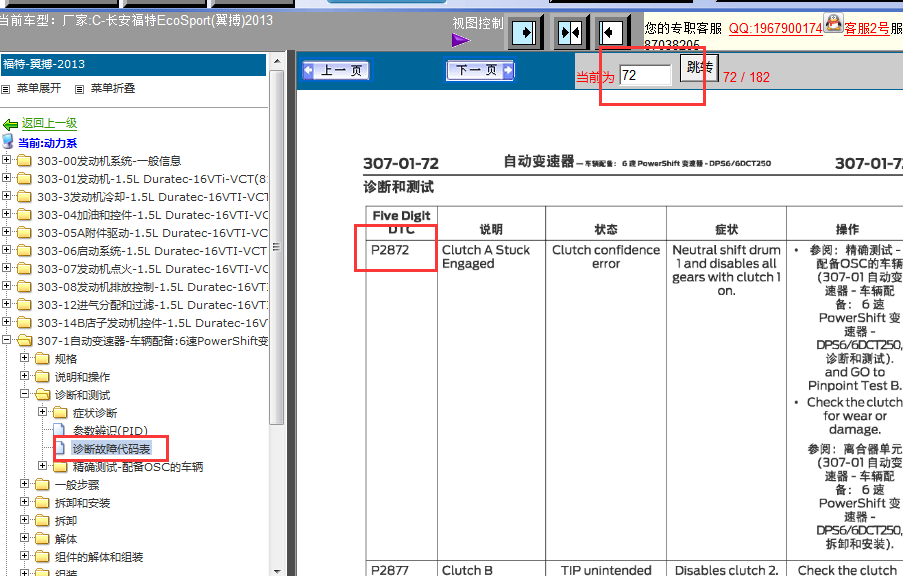
Task: Click the center-collapse view control icon
Action: (570, 32)
